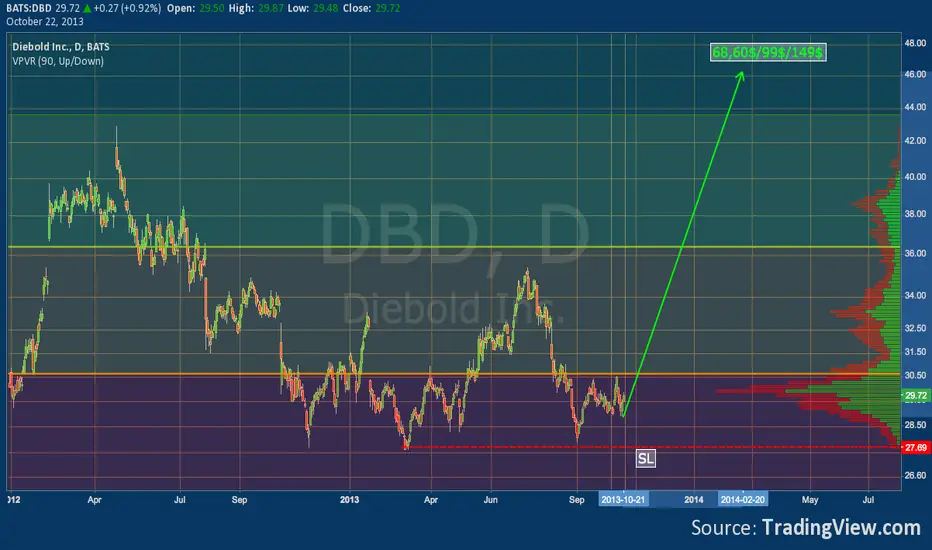Image resolution: width=932 pixels, height=550 pixels.
Task: Click the Jul label near 2012 on time axis
Action: 180,499
